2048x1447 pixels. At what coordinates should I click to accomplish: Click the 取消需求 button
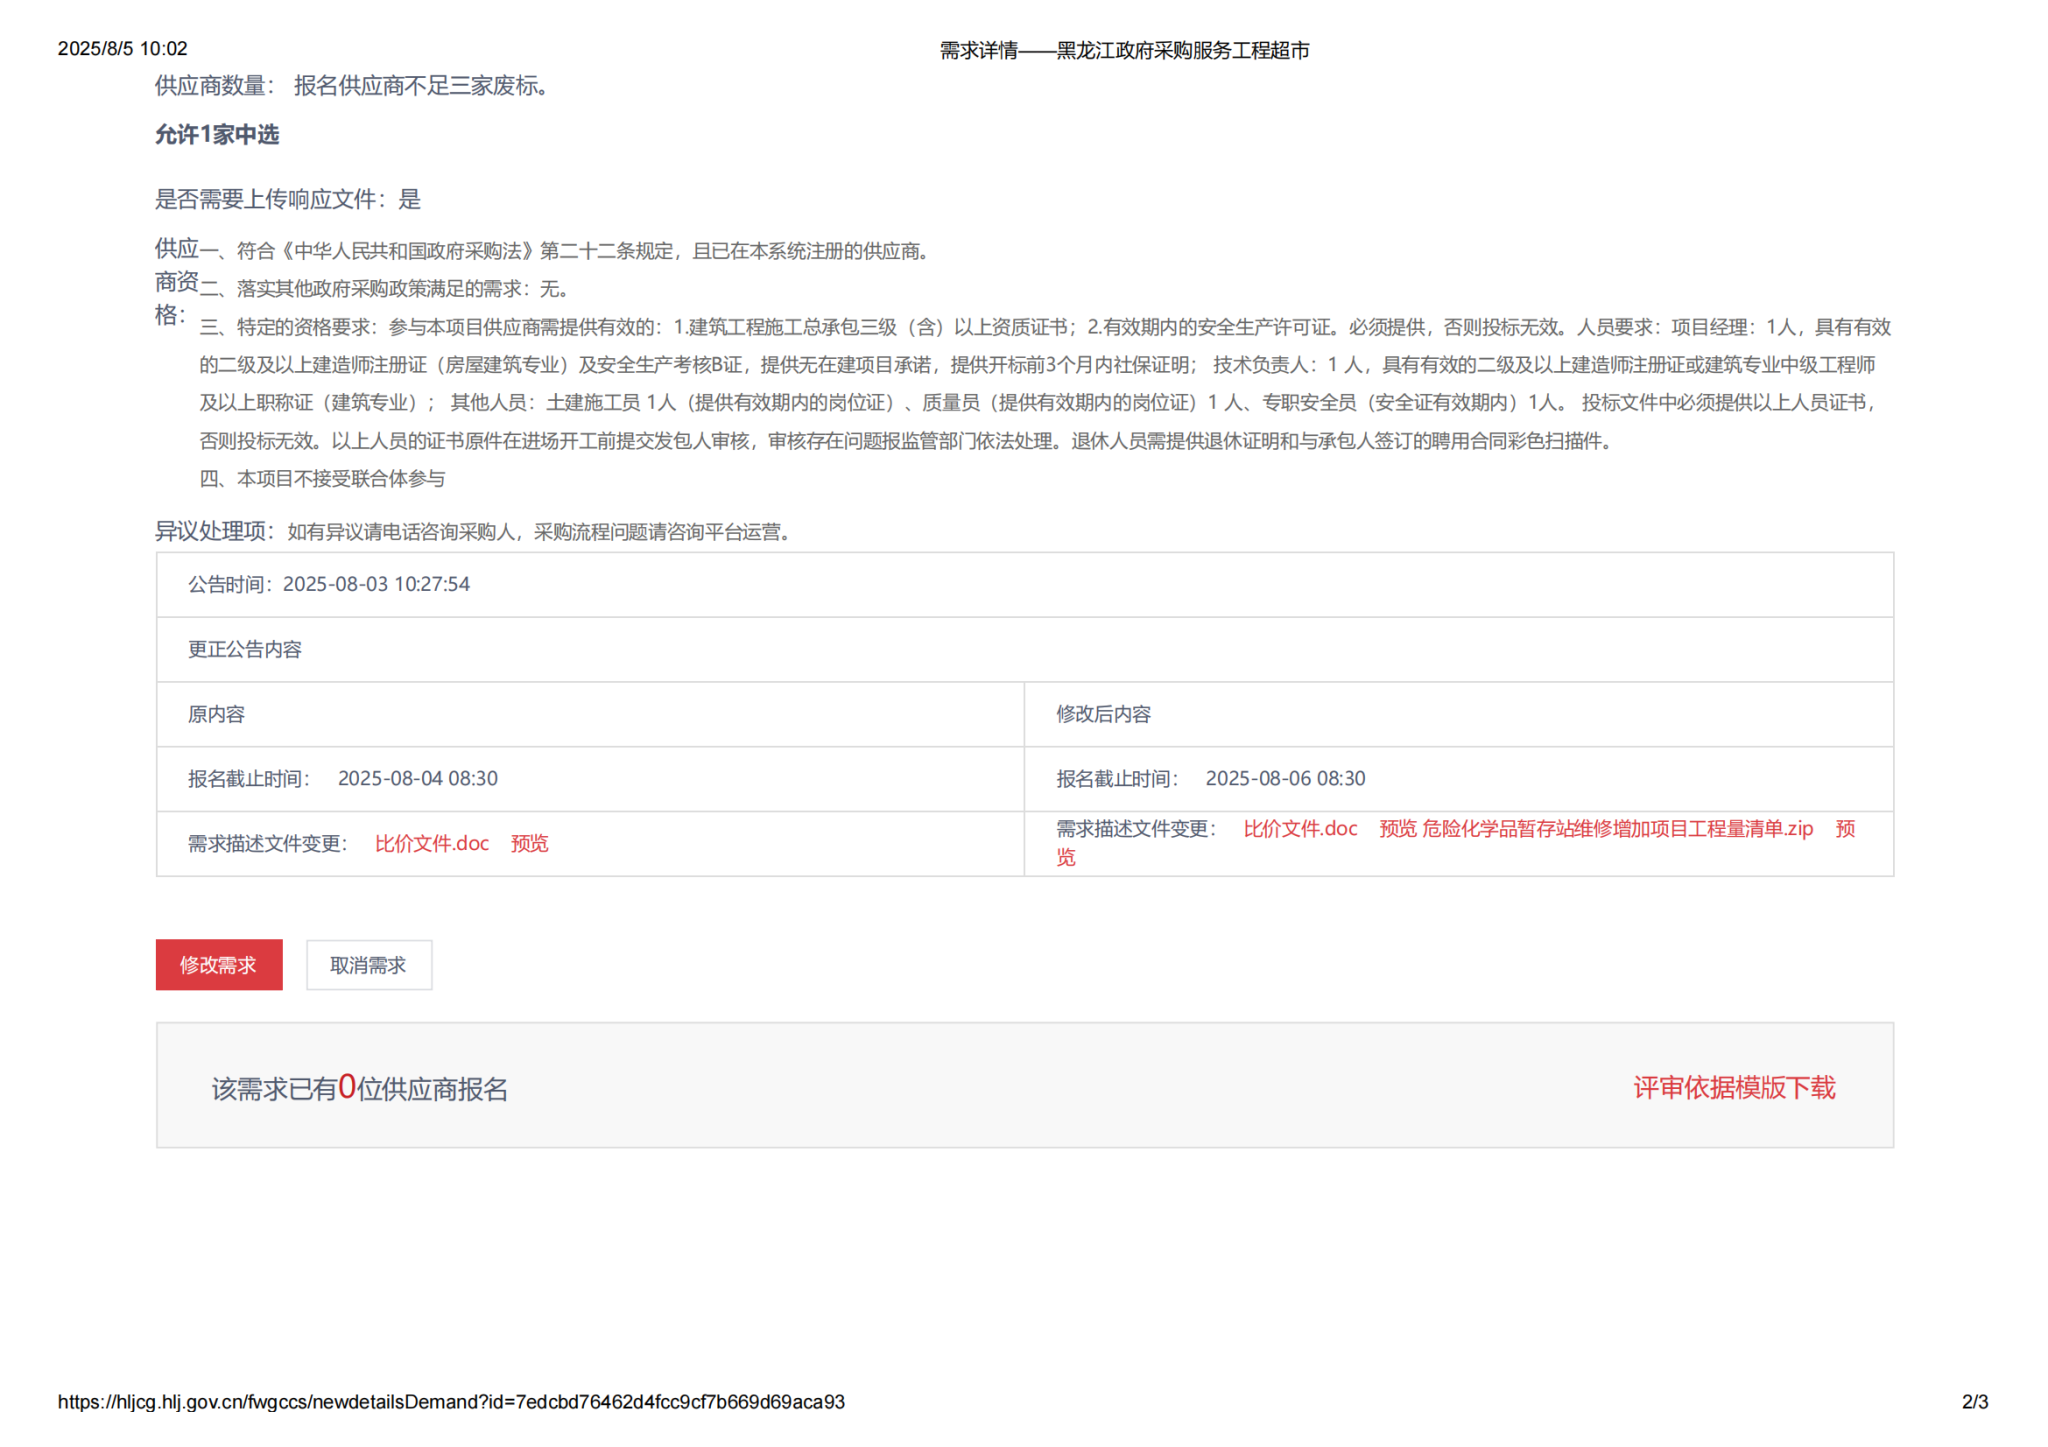(x=368, y=964)
